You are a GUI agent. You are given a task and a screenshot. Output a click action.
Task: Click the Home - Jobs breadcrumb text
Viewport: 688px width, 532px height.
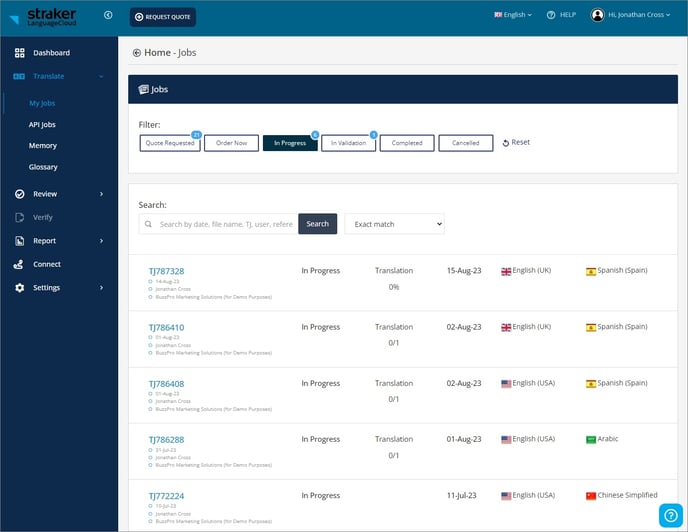[170, 53]
